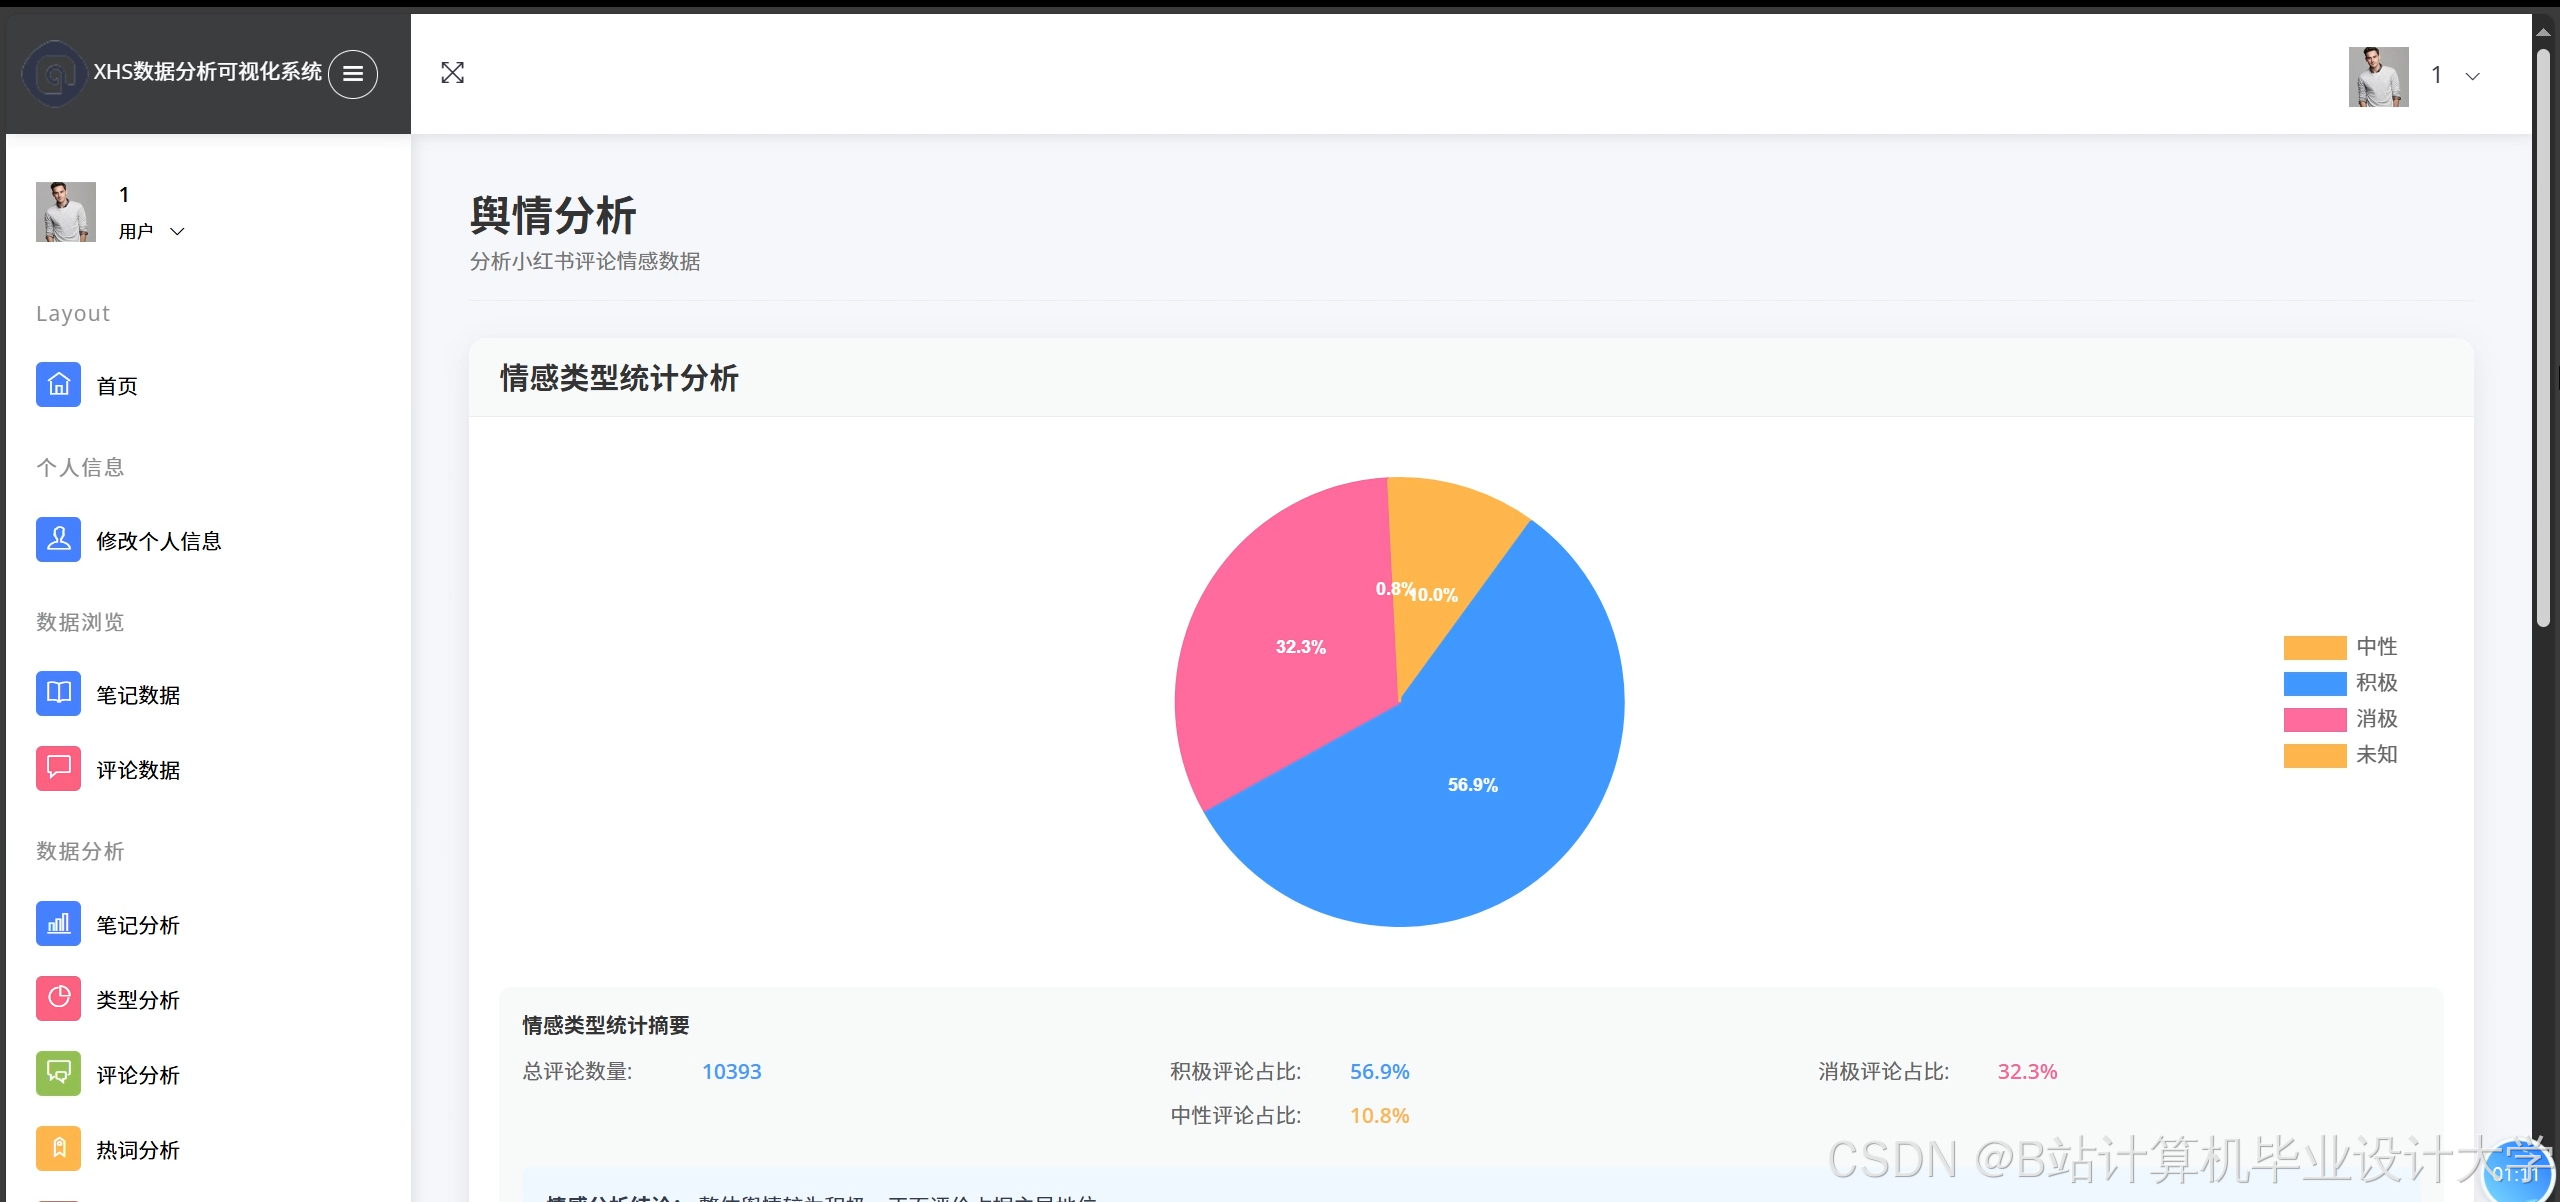Open the 用户 dropdown in the sidebar profile

click(178, 231)
